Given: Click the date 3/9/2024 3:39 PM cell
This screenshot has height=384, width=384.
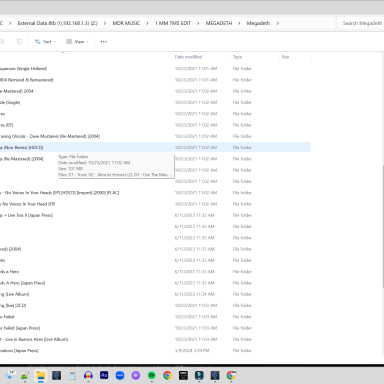Looking at the screenshot, I should pos(192,351).
